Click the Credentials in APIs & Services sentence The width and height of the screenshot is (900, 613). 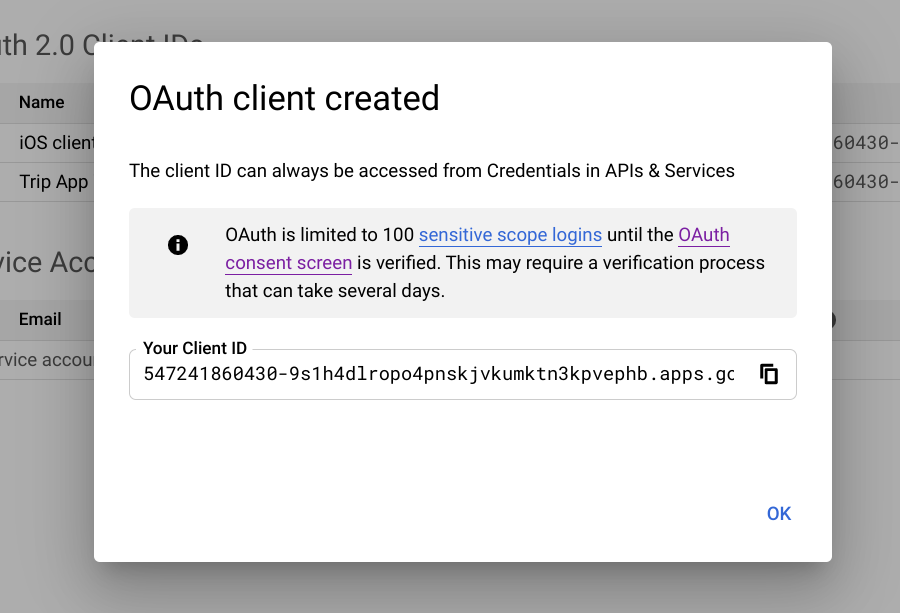coord(432,171)
